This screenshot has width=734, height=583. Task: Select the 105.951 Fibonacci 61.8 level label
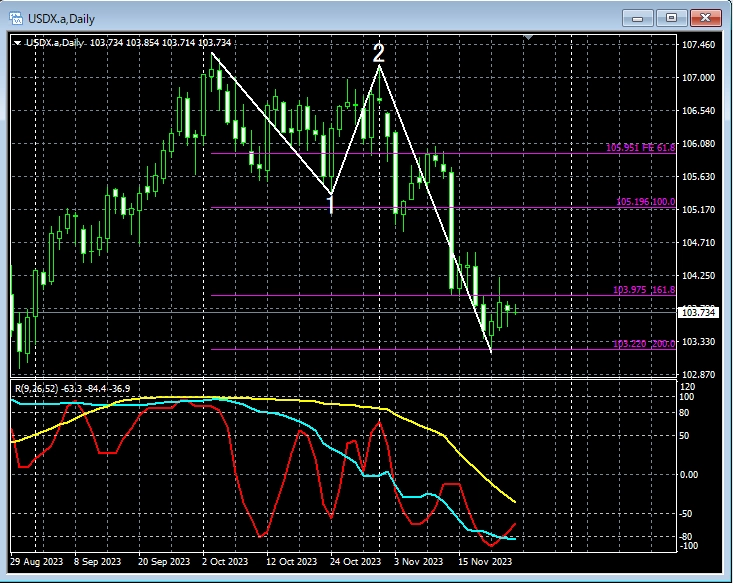(641, 148)
